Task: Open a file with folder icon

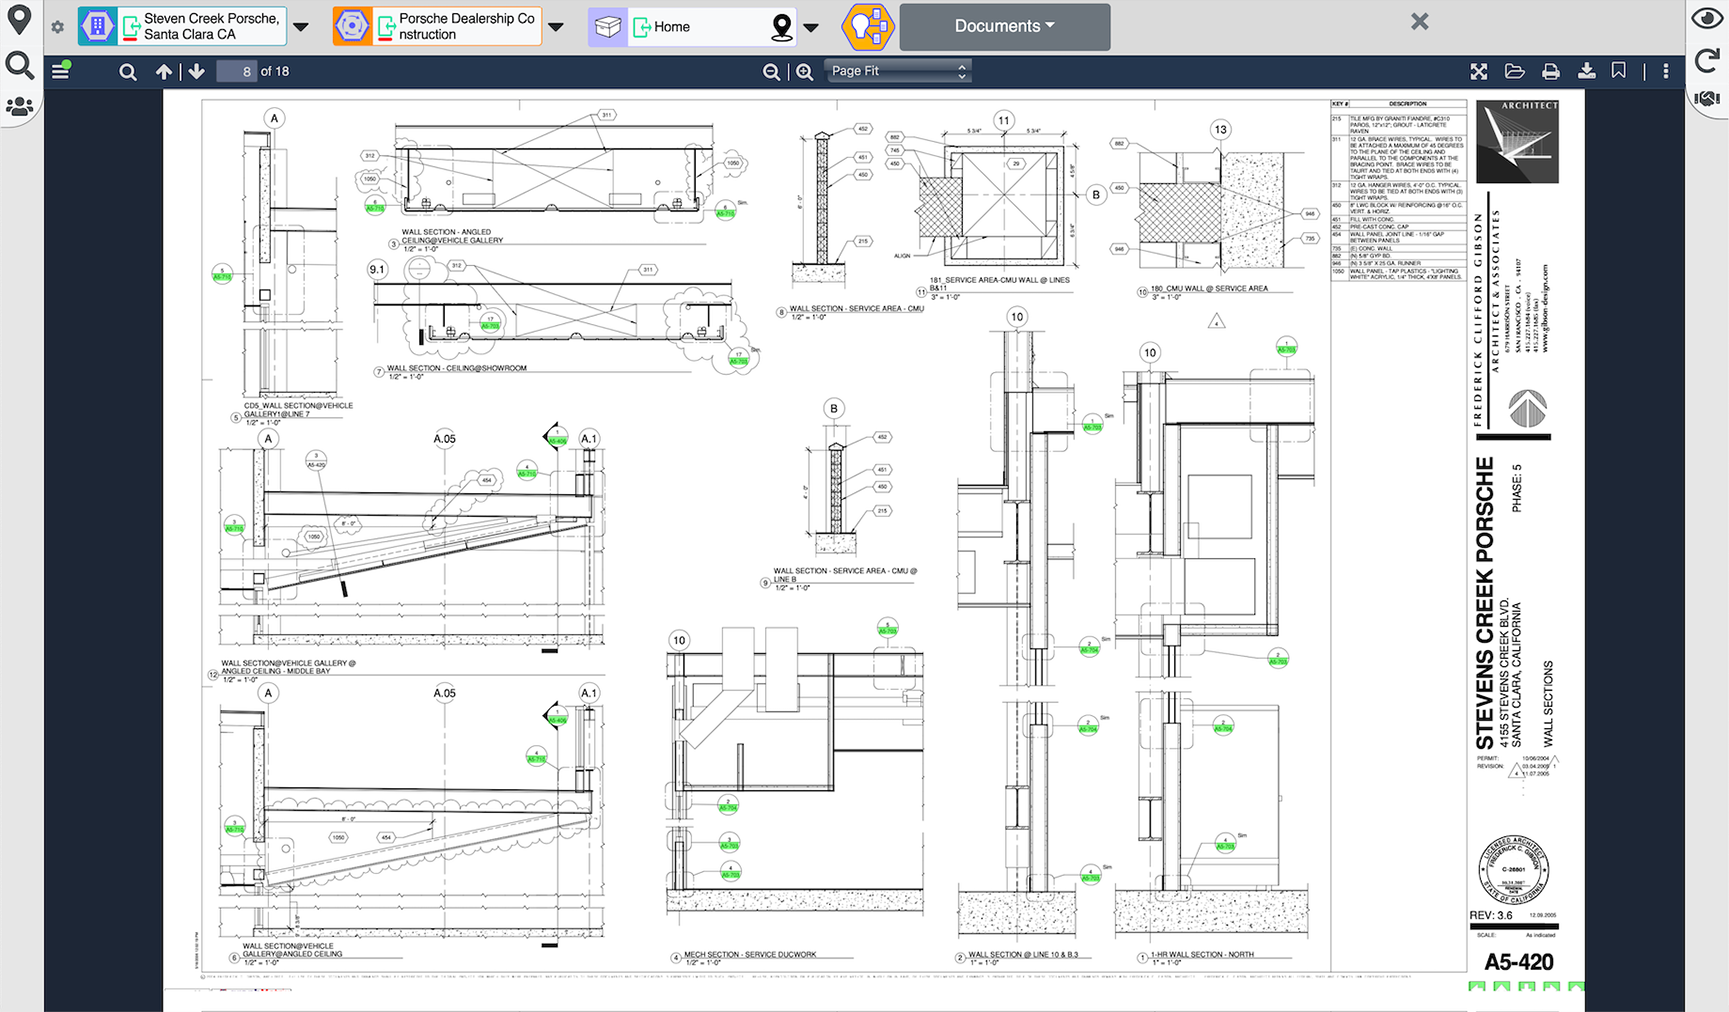Action: (x=1514, y=72)
